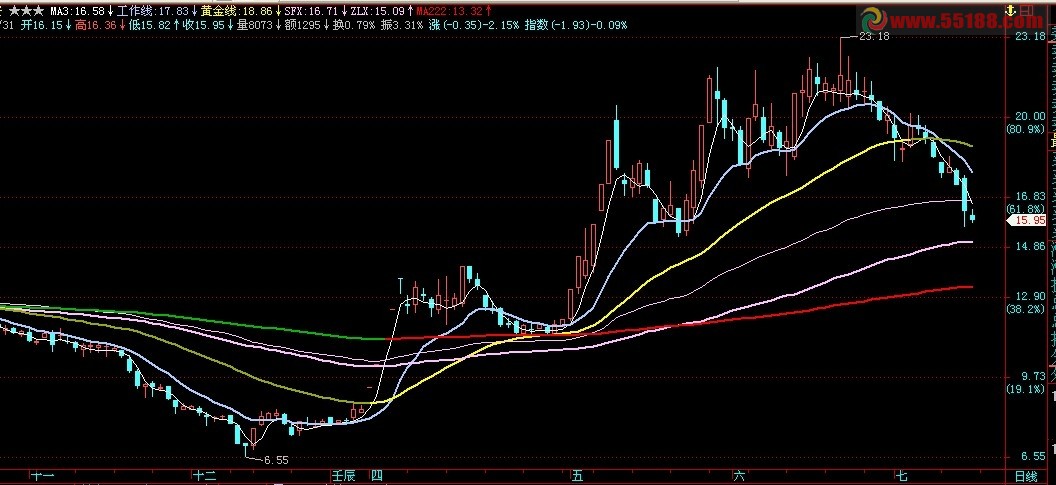Viewport: 1056px width, 485px height.
Task: Click the 十一 month marker on time axis
Action: pyautogui.click(x=42, y=476)
